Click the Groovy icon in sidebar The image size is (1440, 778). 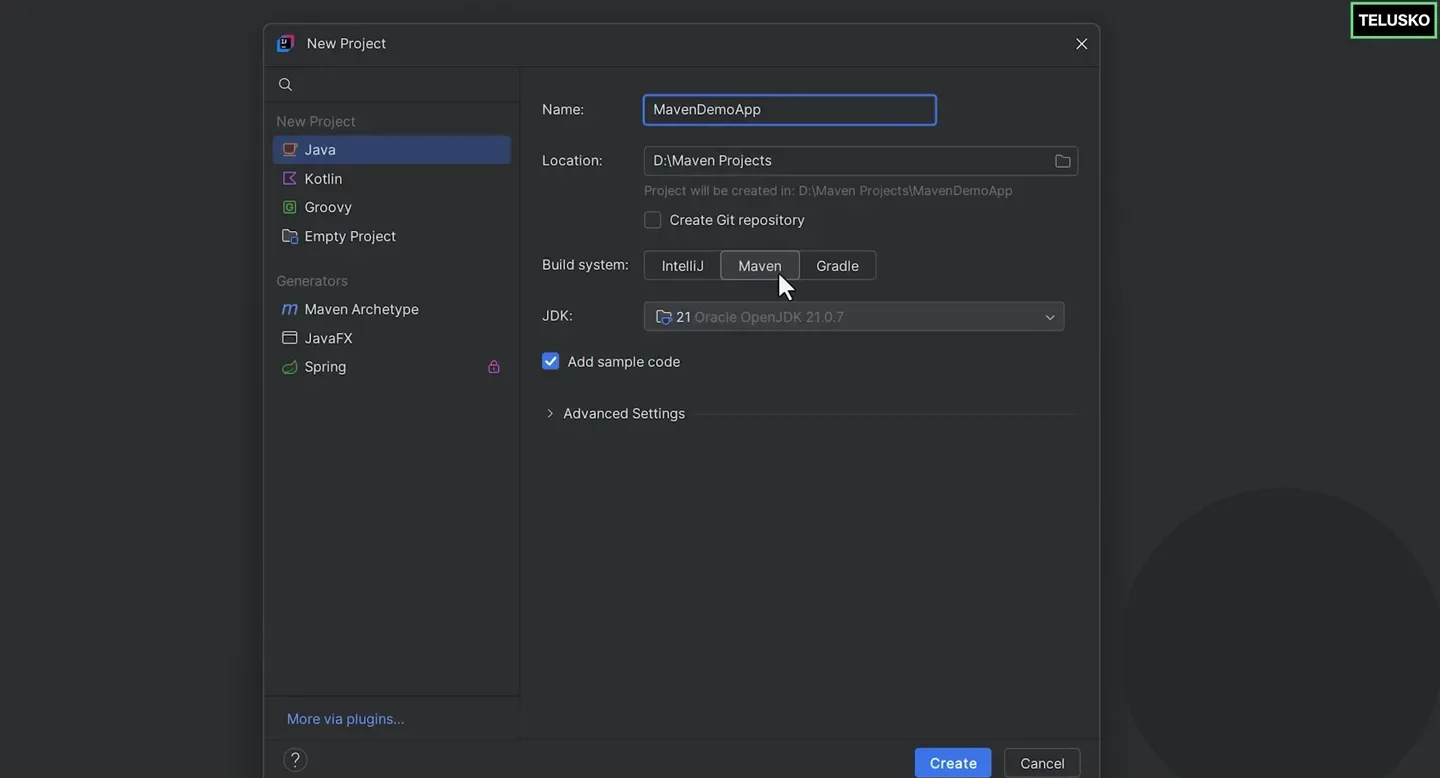[x=290, y=207]
